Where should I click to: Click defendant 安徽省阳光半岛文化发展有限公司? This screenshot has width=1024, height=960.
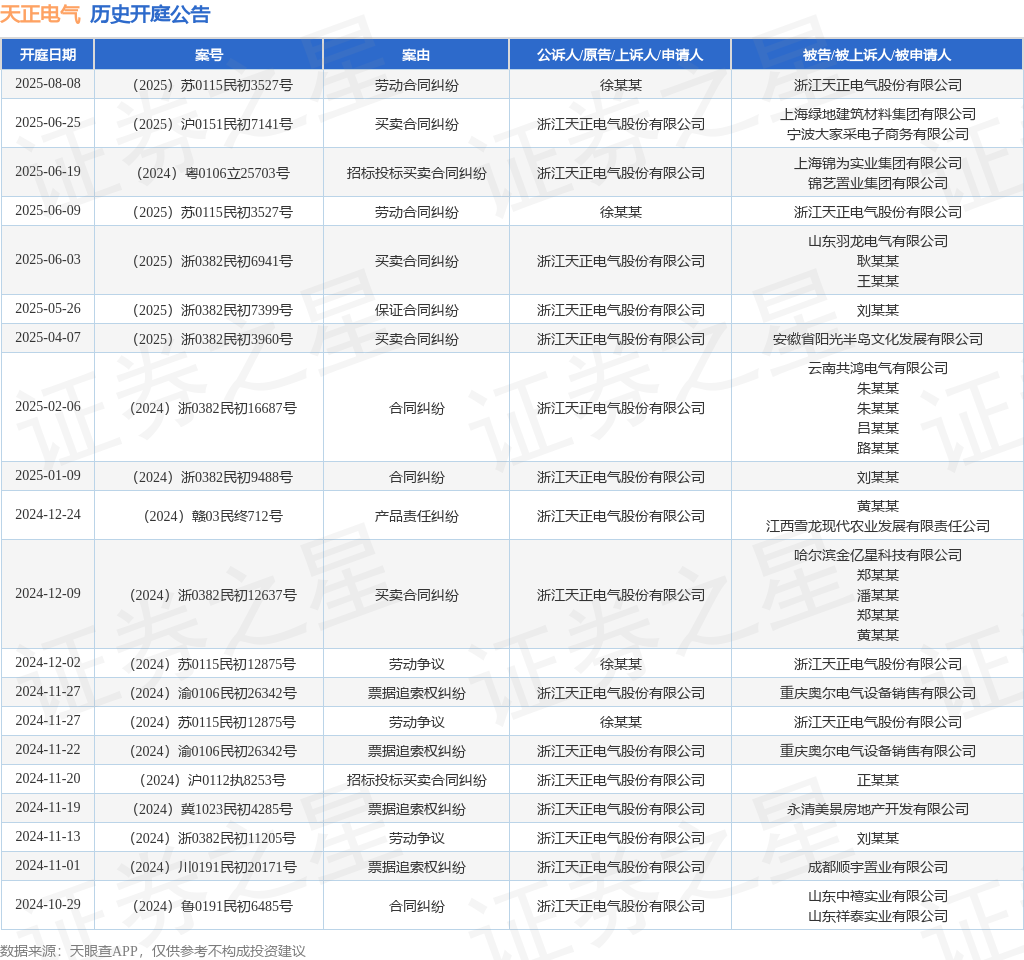coord(877,339)
